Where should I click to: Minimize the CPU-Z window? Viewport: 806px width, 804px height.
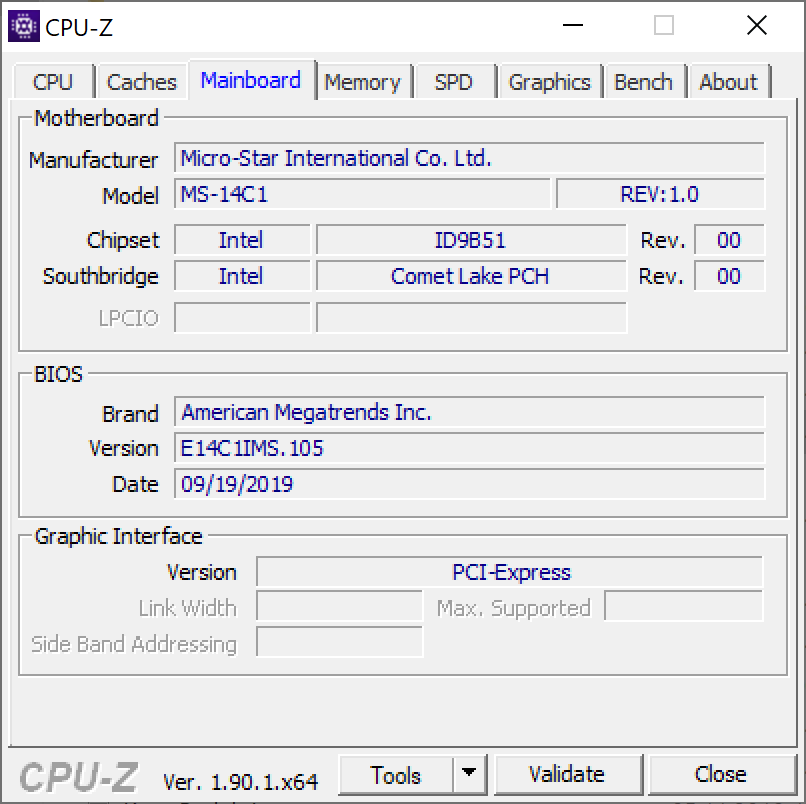coord(573,27)
